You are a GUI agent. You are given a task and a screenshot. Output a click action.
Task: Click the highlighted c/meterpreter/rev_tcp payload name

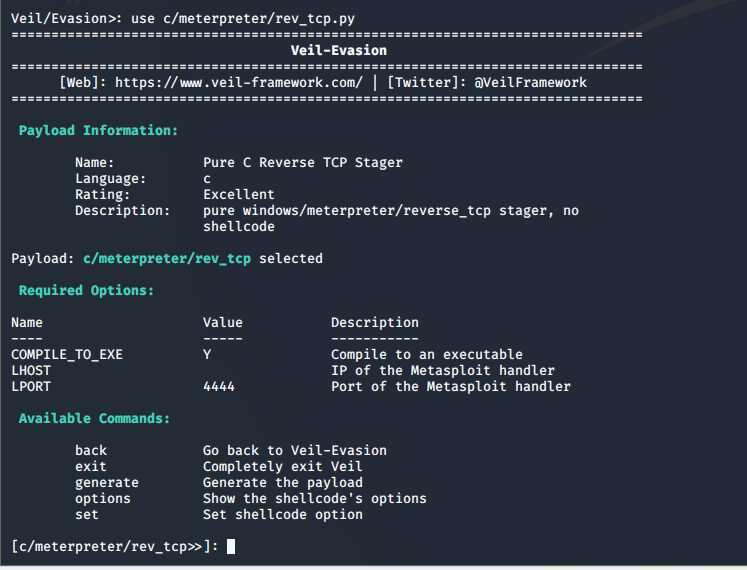pos(167,258)
